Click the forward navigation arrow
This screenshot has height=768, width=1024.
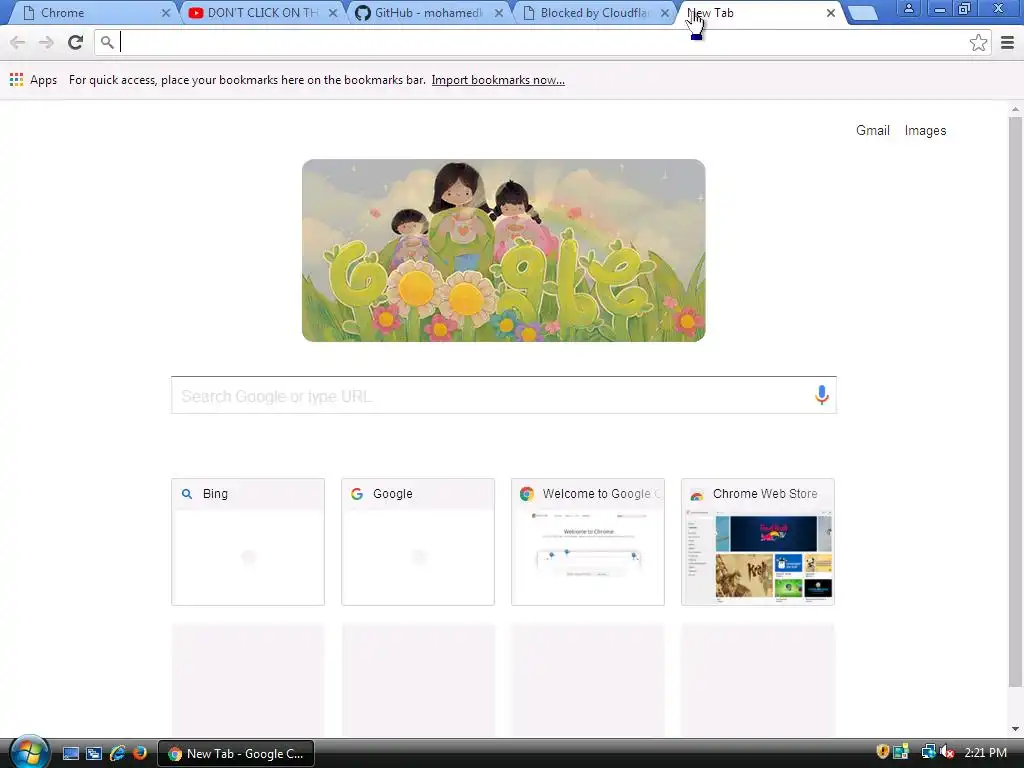[46, 42]
